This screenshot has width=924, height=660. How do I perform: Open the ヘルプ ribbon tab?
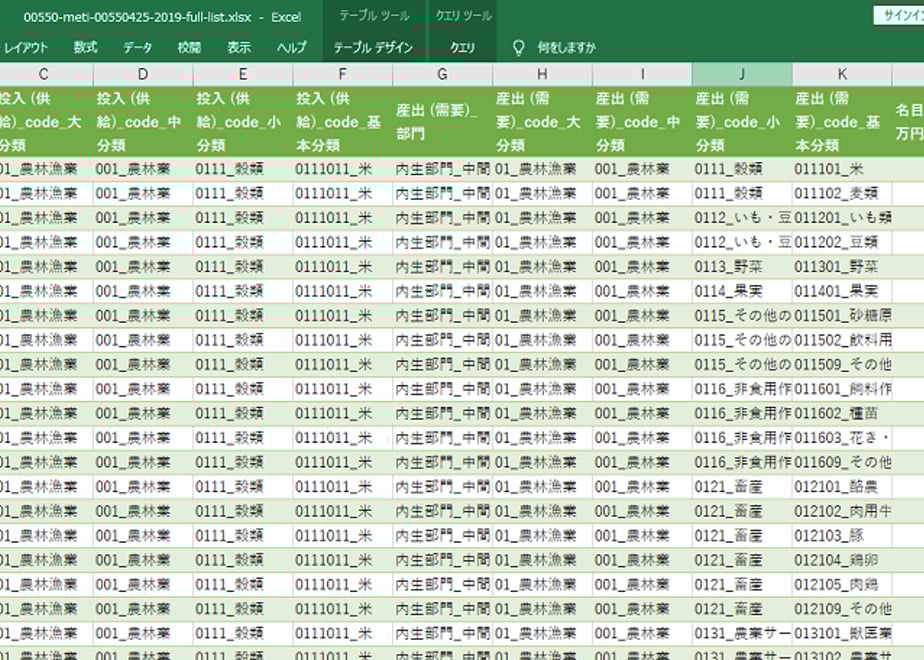[x=292, y=47]
